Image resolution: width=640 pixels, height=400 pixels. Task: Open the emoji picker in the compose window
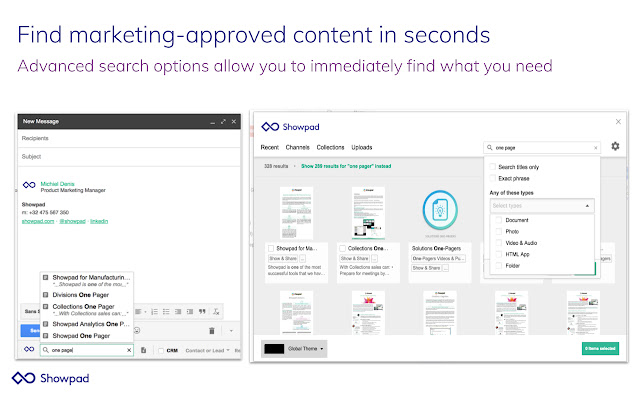pyautogui.click(x=138, y=331)
